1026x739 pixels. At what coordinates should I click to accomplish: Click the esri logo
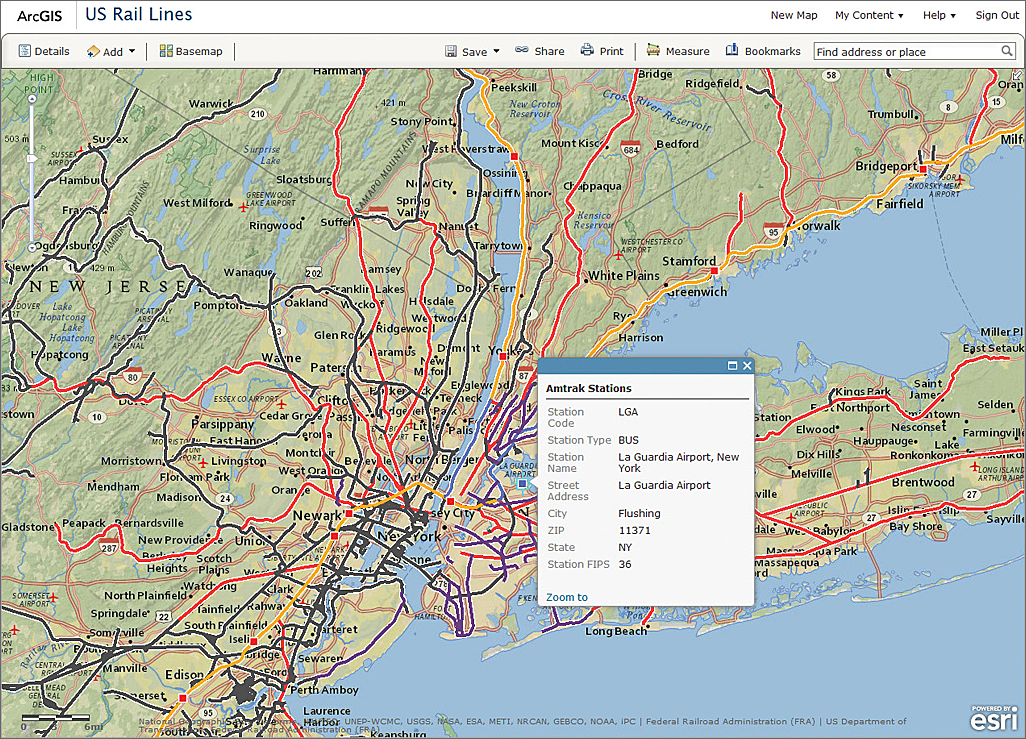(994, 718)
